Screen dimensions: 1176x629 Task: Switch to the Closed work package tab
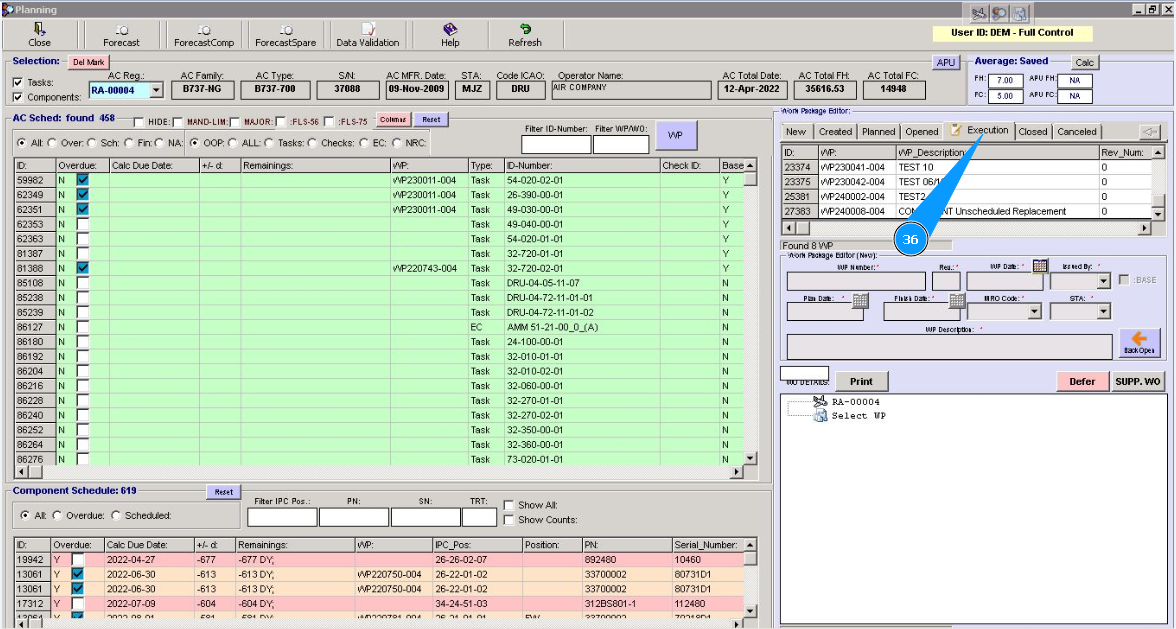(x=1033, y=132)
